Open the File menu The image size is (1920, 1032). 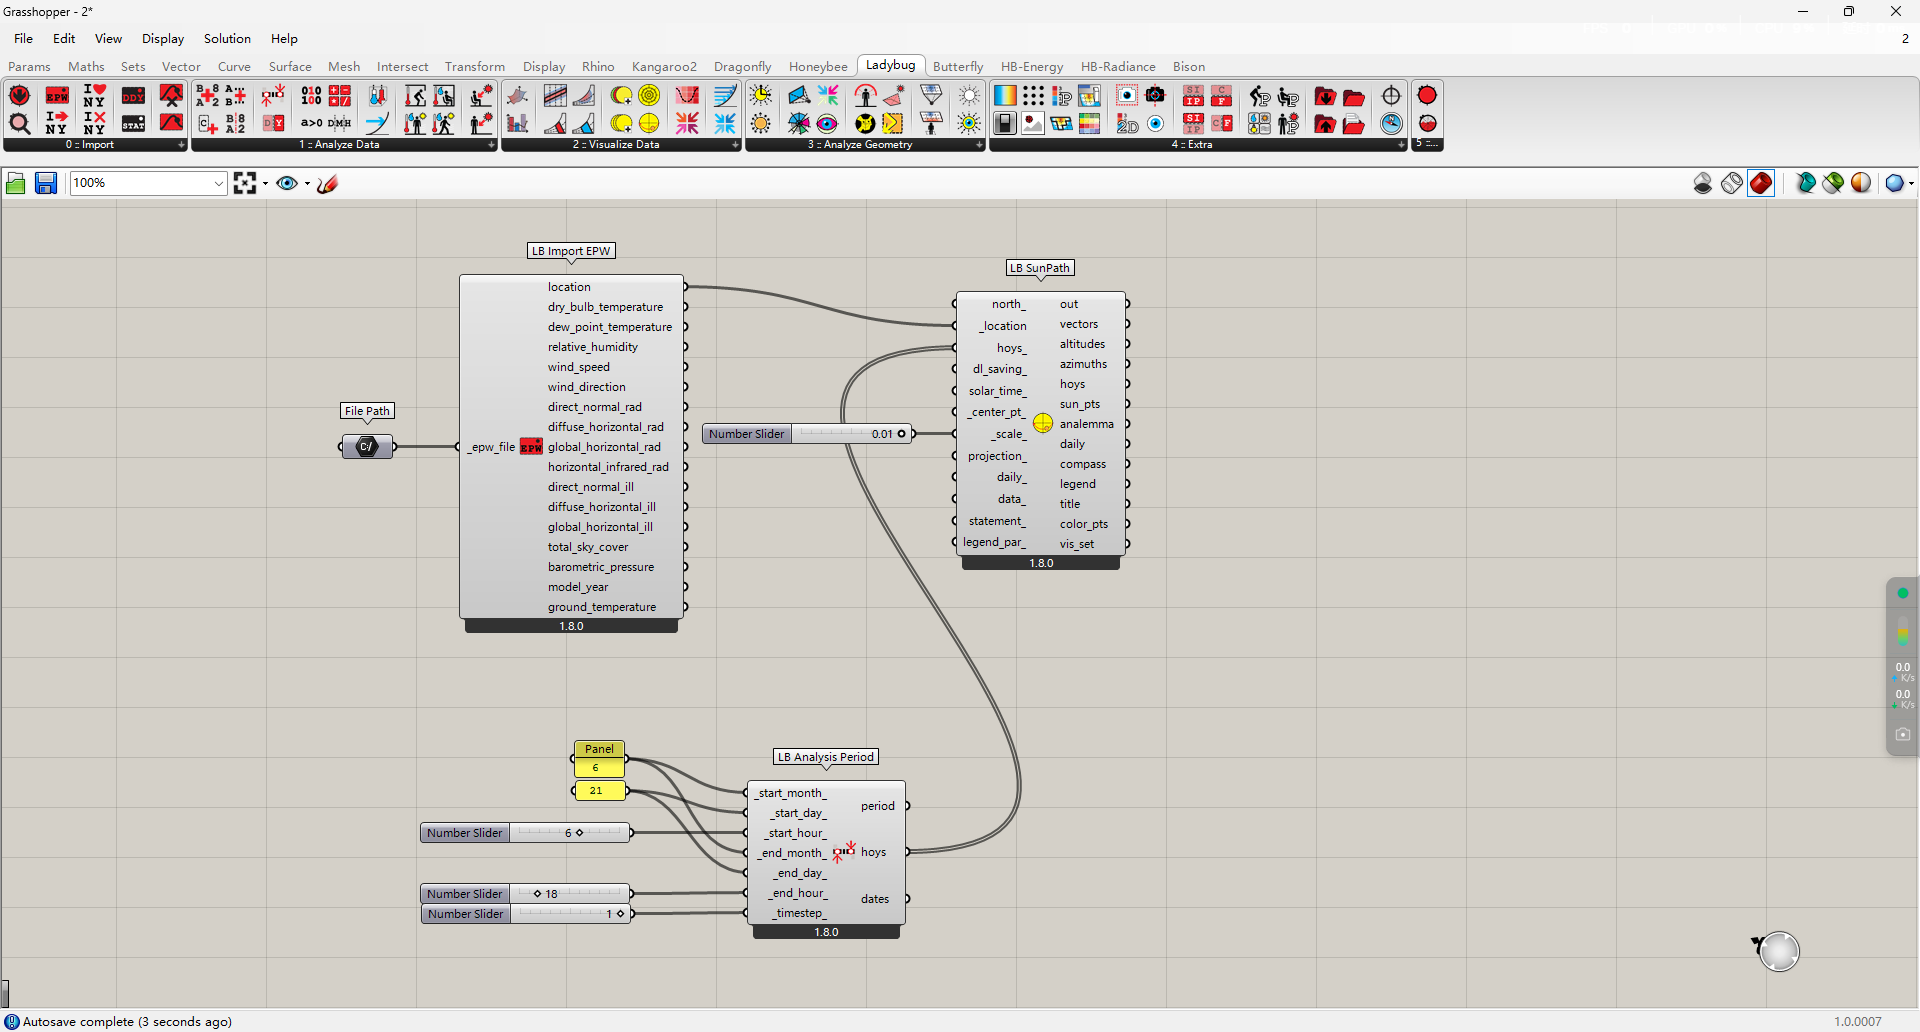tap(24, 39)
